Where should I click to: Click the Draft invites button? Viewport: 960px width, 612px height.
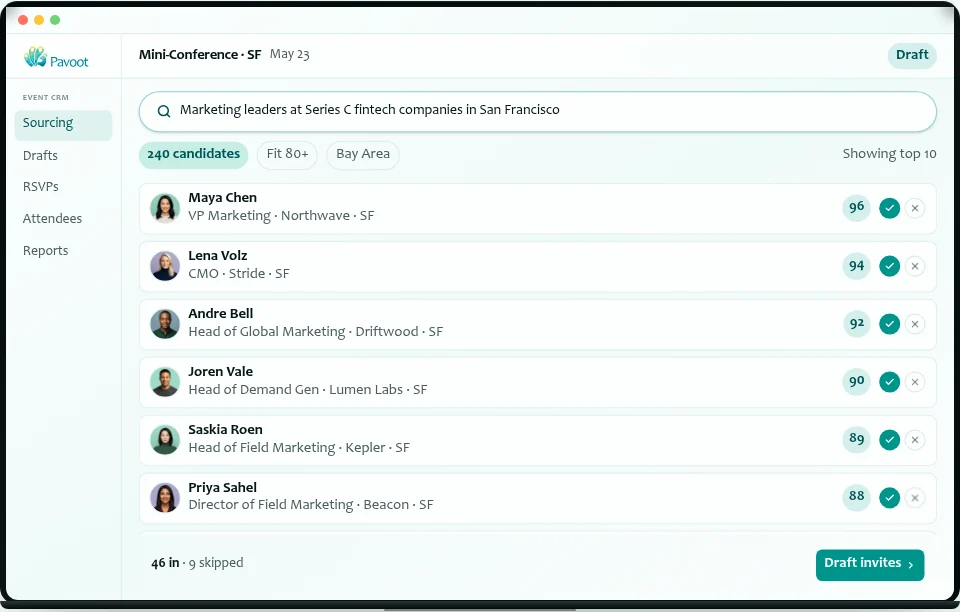[x=869, y=564]
